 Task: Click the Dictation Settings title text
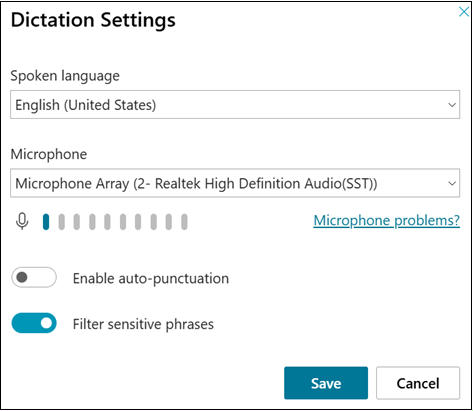[93, 20]
